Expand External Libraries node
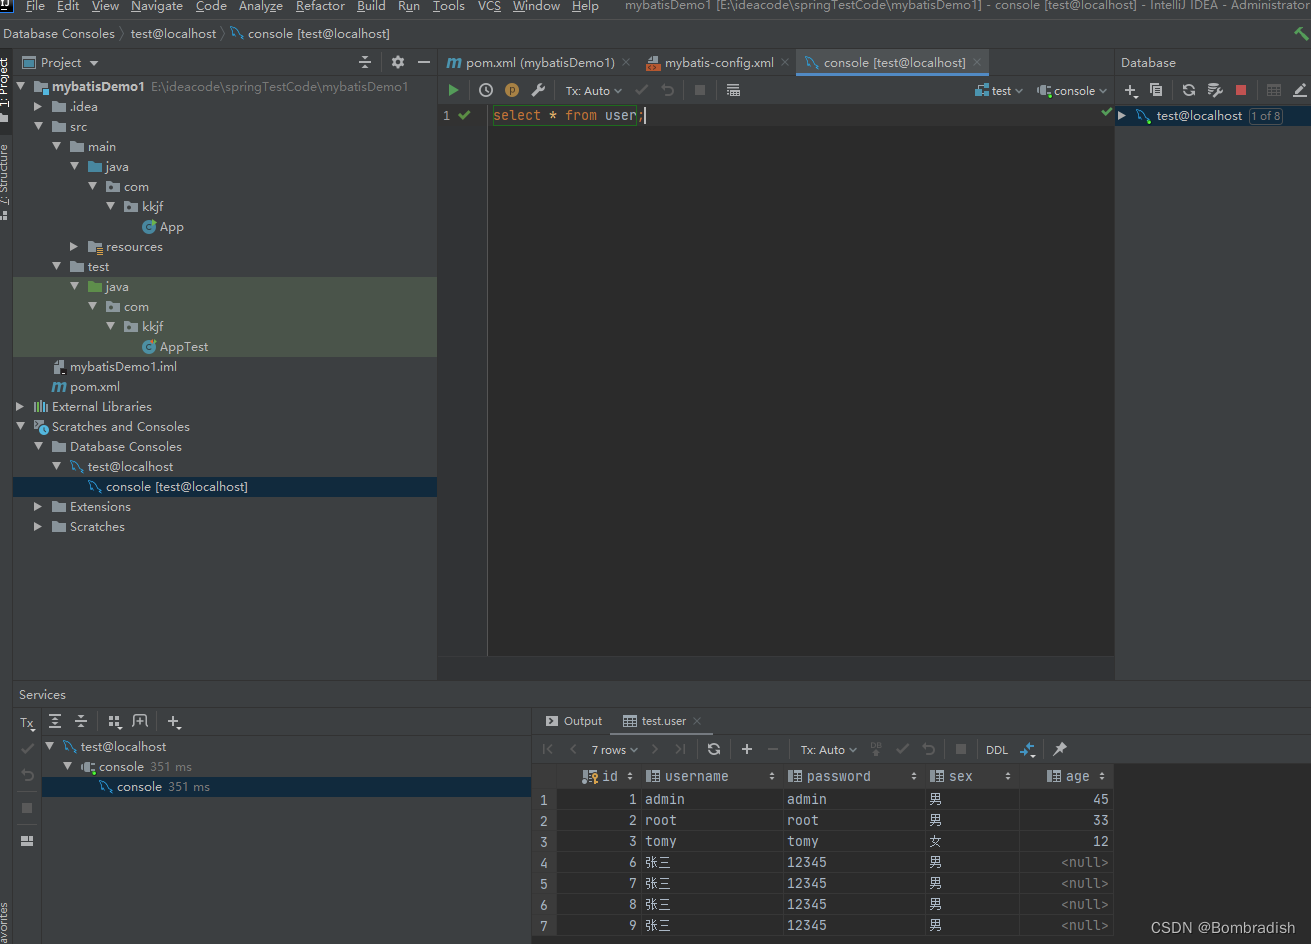 coord(21,406)
